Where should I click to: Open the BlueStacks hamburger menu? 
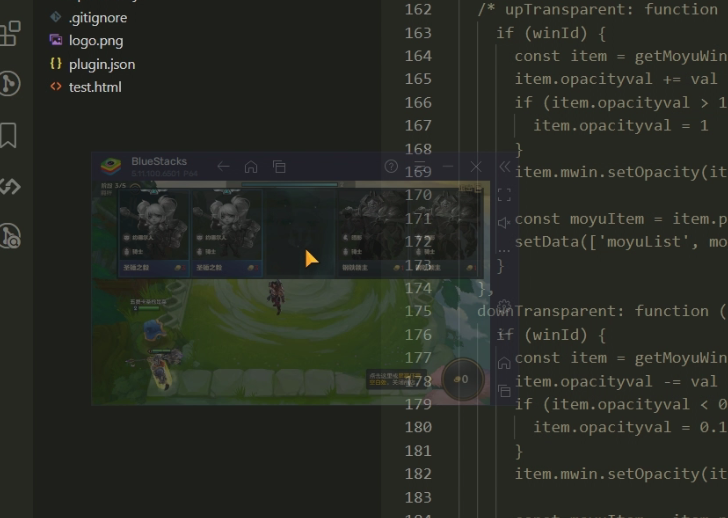point(420,166)
